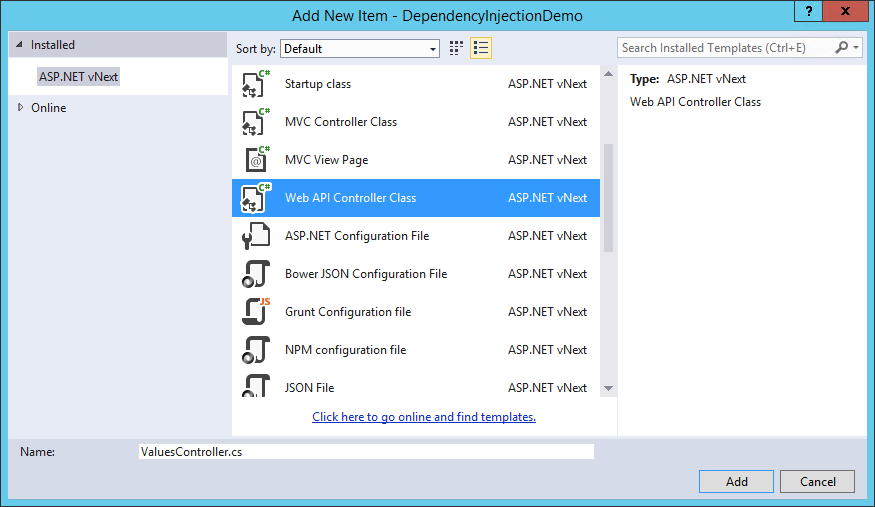The width and height of the screenshot is (875, 507).
Task: Select the NPM configuration file template
Action: 416,350
